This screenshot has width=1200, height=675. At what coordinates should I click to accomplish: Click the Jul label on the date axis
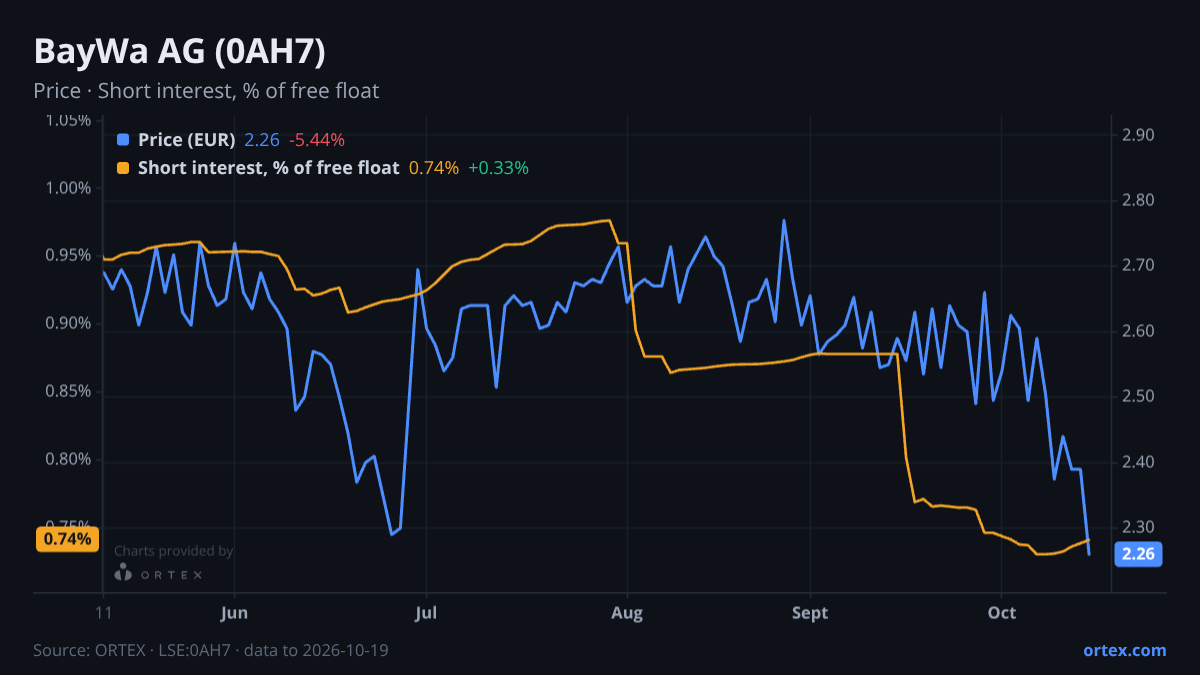tap(426, 613)
